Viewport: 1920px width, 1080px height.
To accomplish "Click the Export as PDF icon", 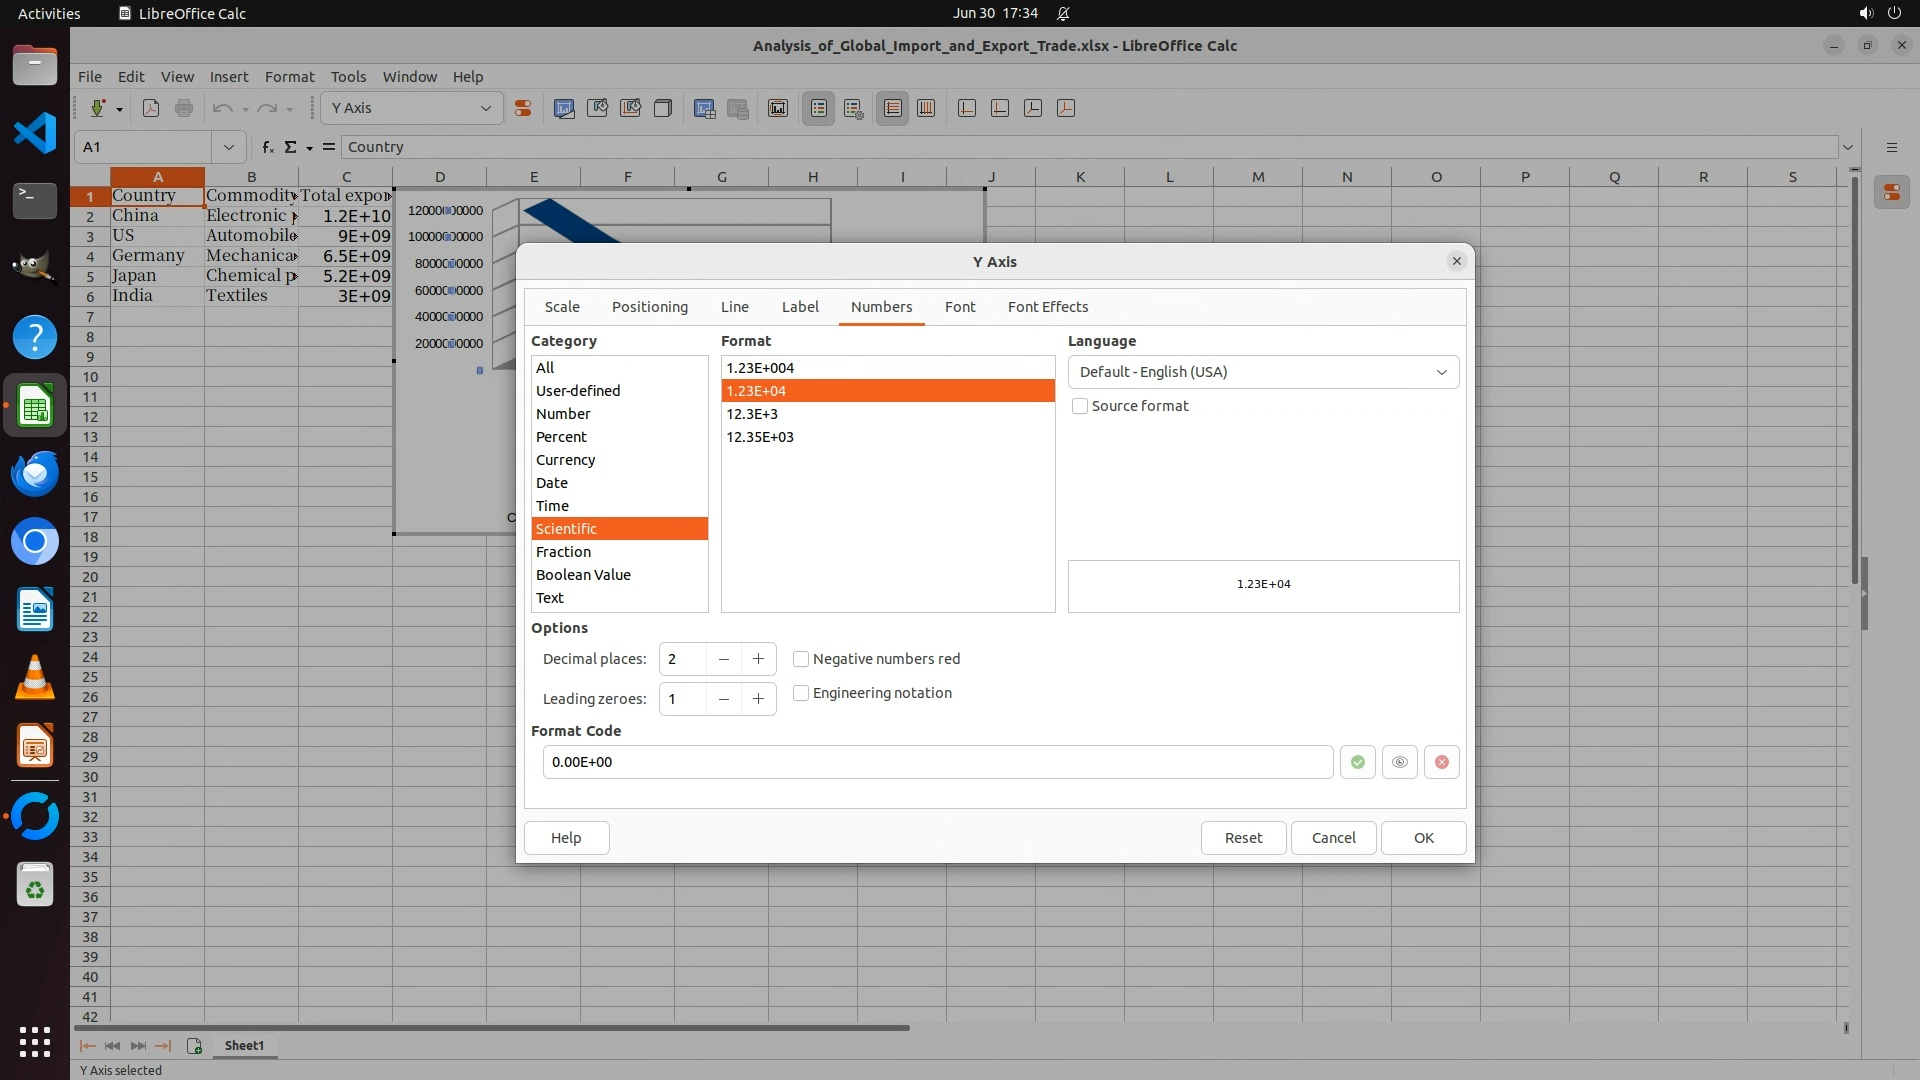I will [151, 108].
